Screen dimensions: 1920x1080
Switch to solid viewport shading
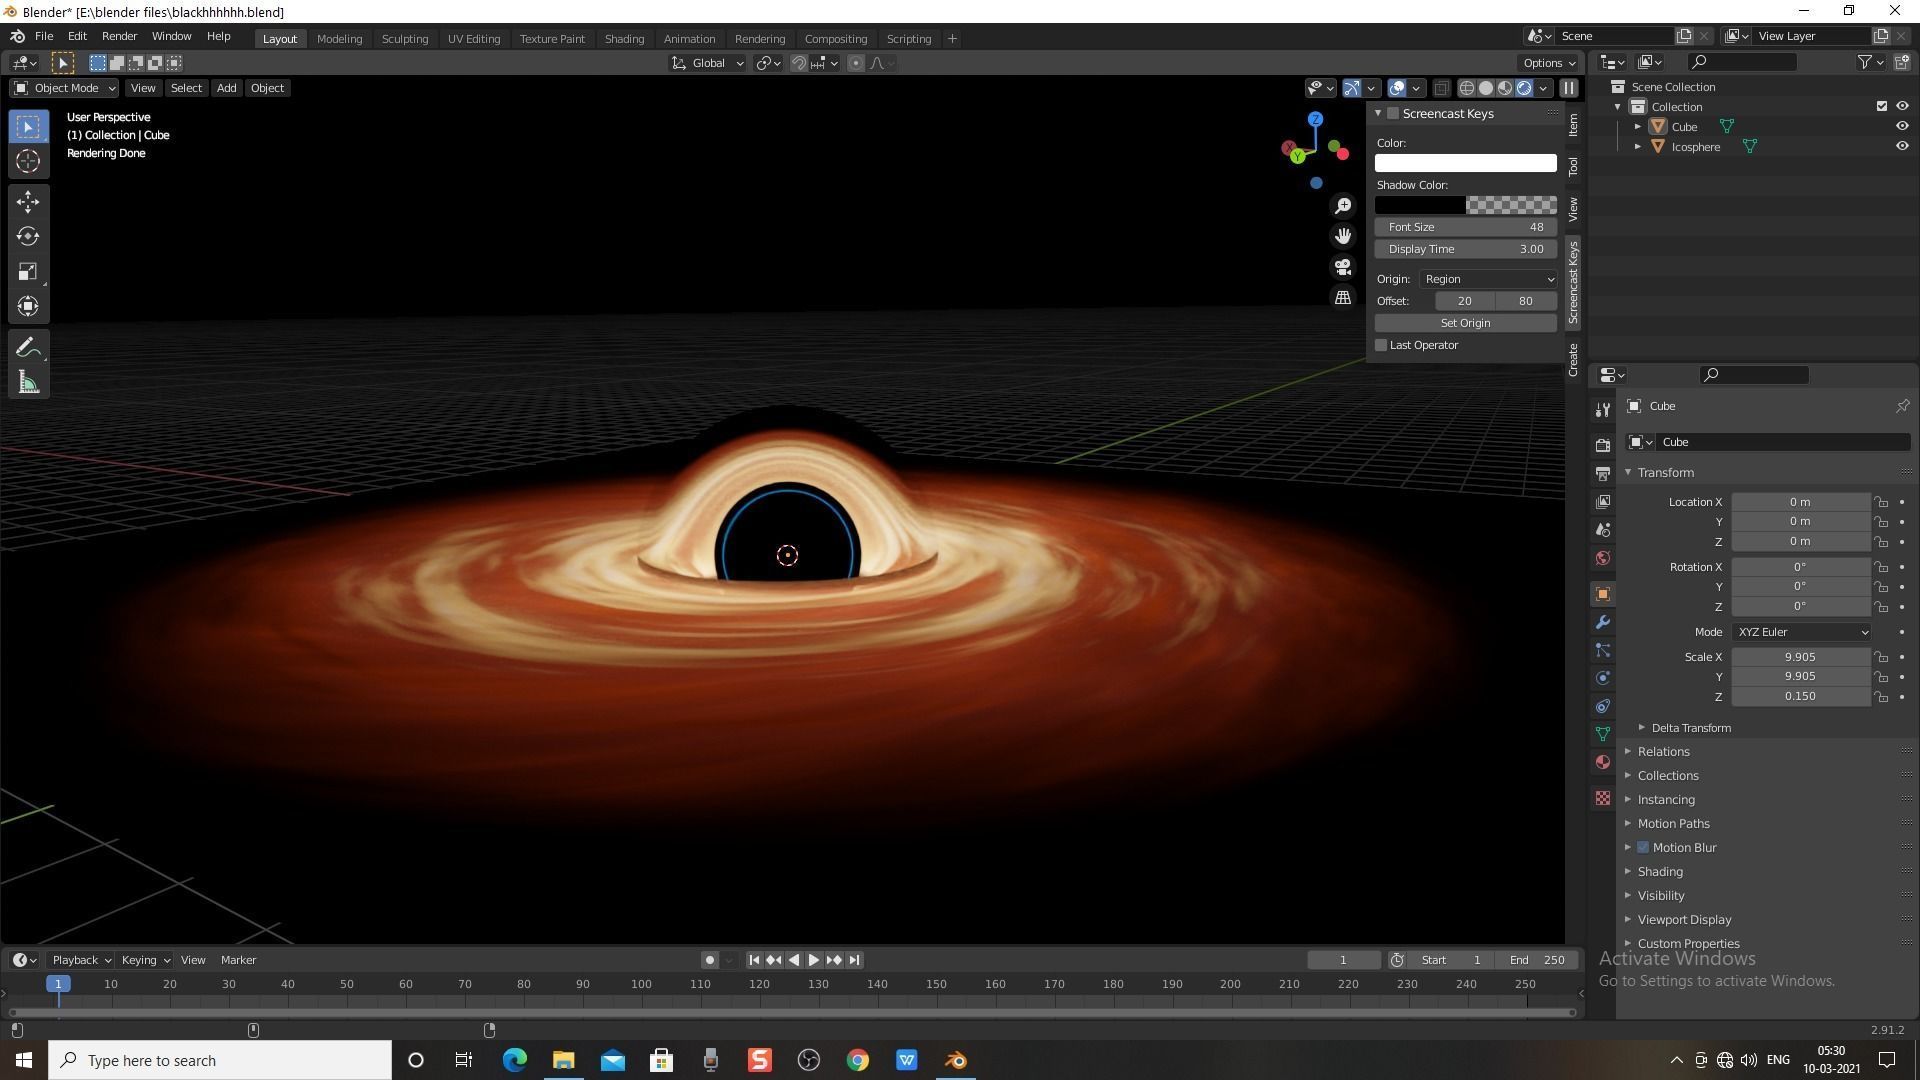tap(1486, 88)
